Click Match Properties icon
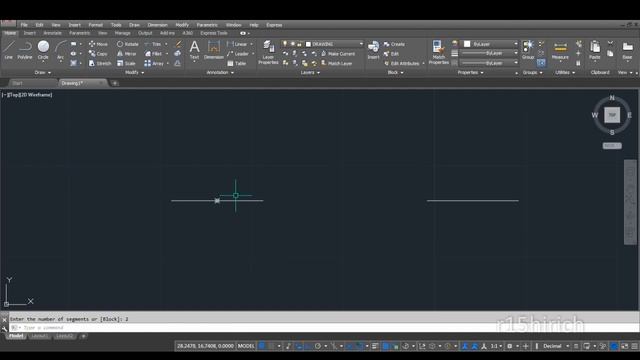640x360 pixels. pos(439,52)
